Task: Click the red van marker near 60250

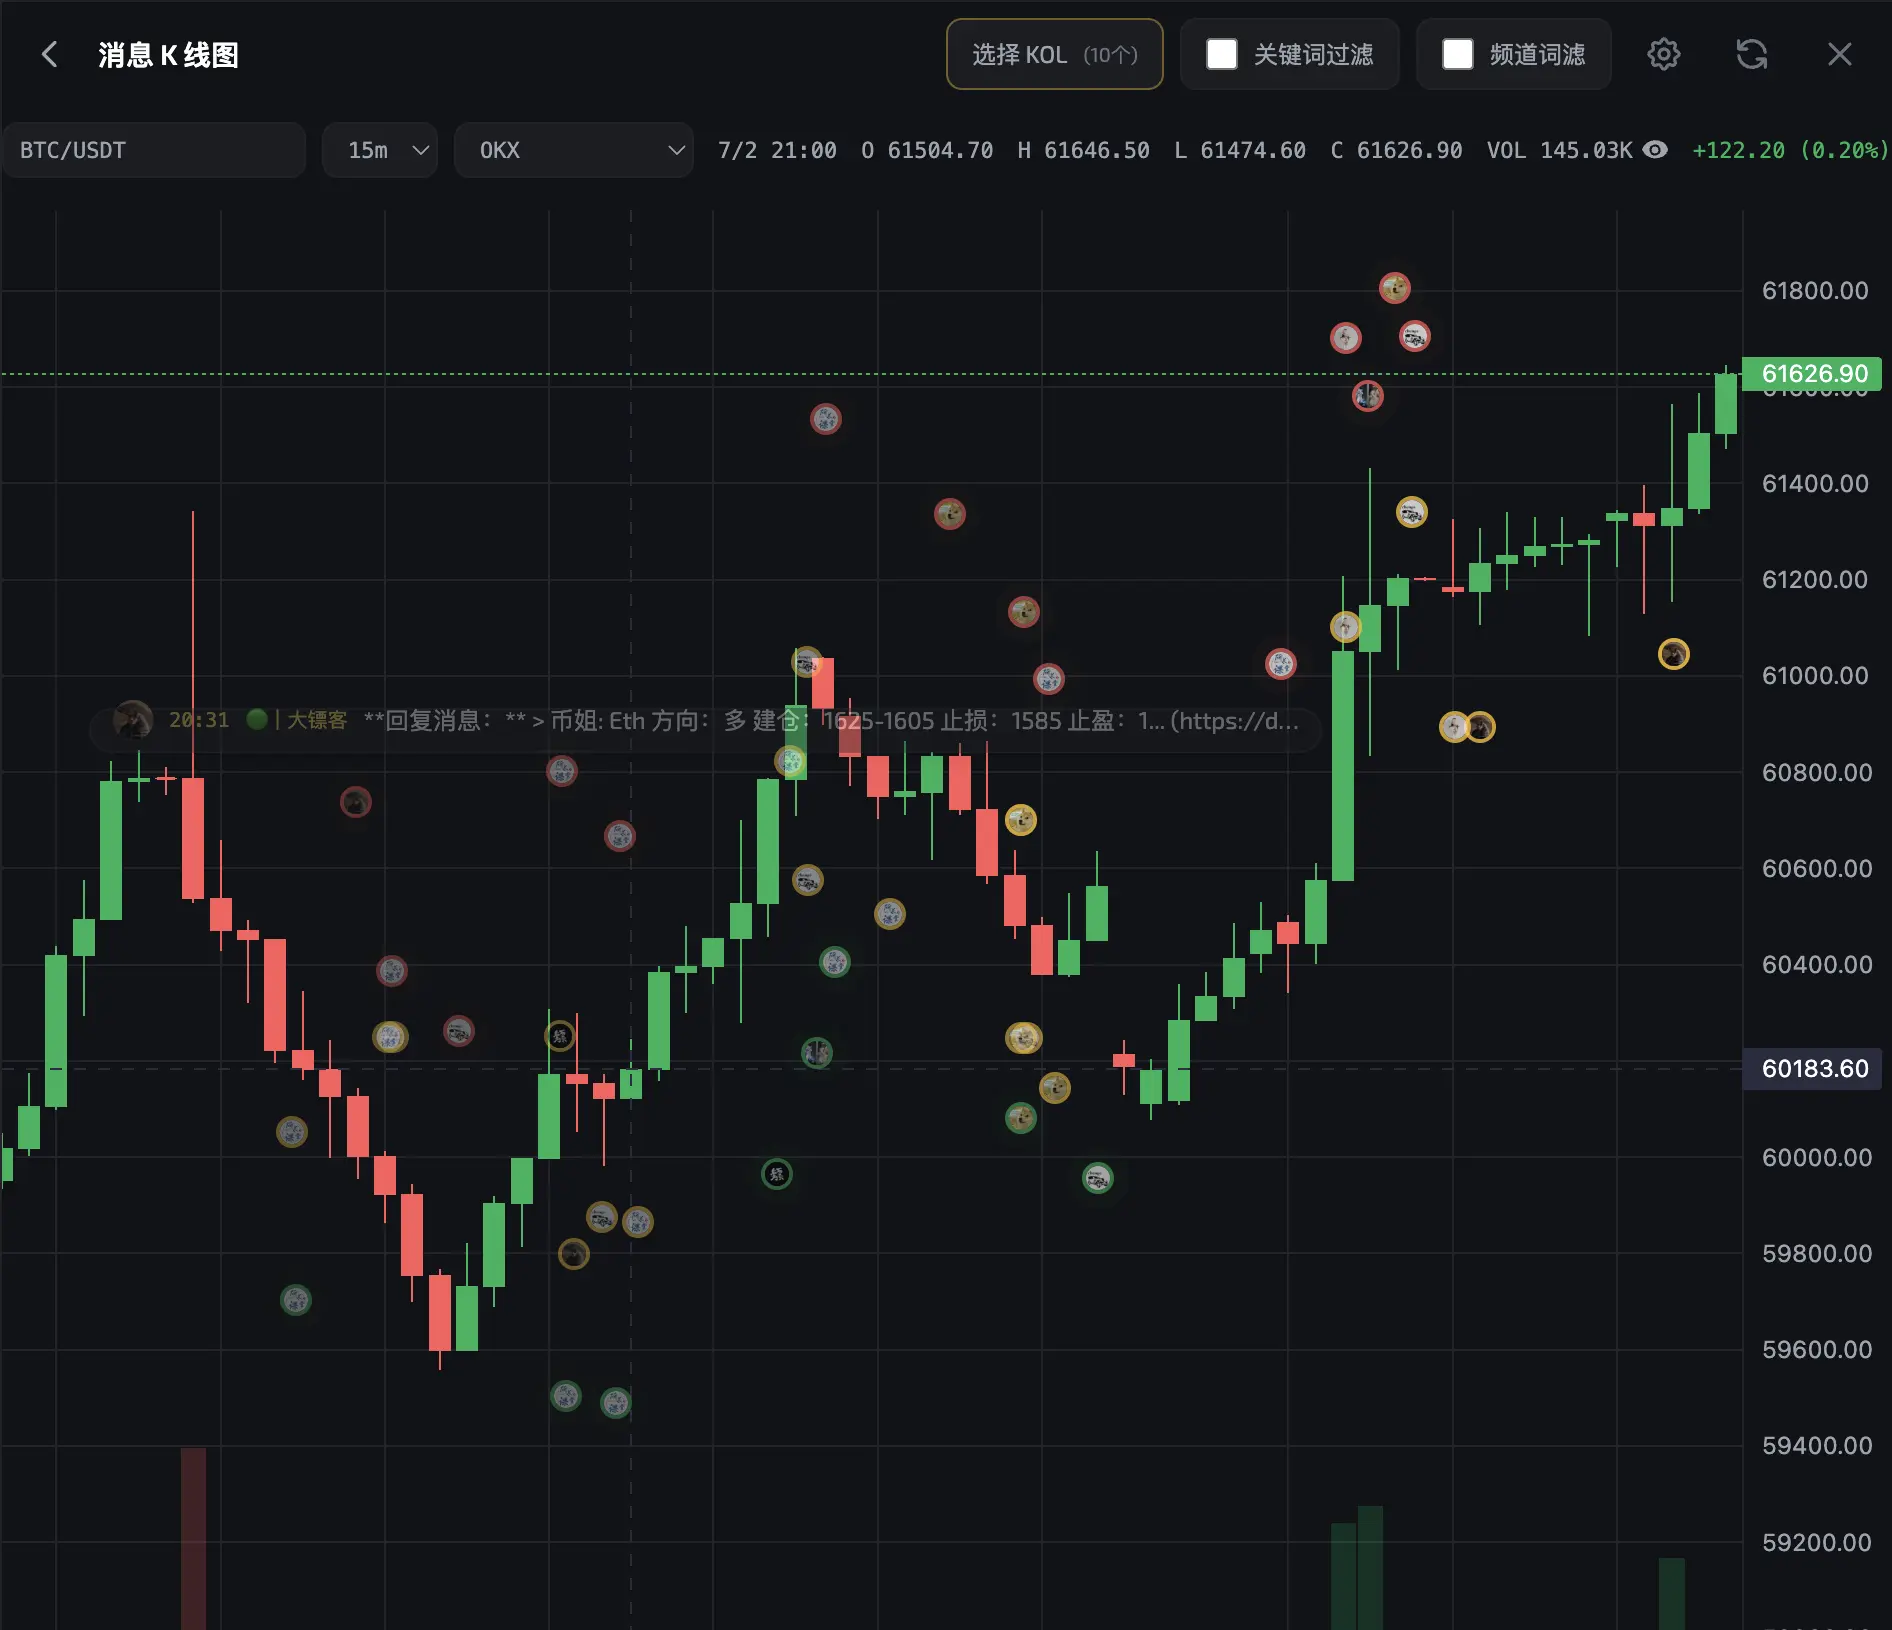Action: [x=459, y=1031]
